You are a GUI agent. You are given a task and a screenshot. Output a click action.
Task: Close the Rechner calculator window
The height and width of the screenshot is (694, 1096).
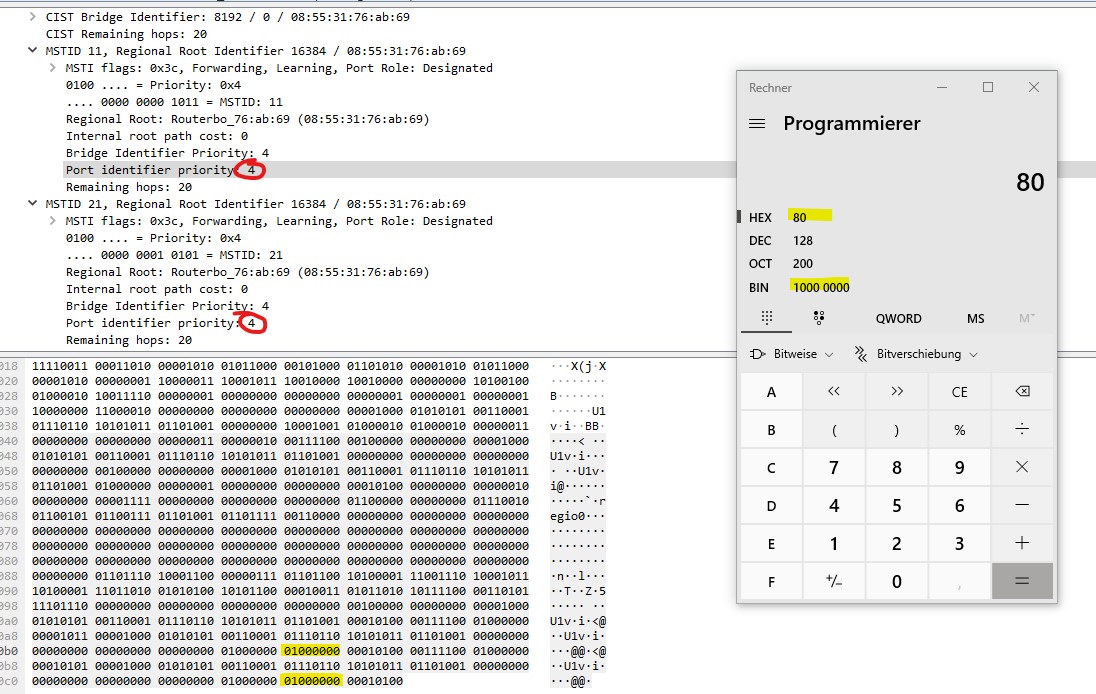pyautogui.click(x=1034, y=87)
